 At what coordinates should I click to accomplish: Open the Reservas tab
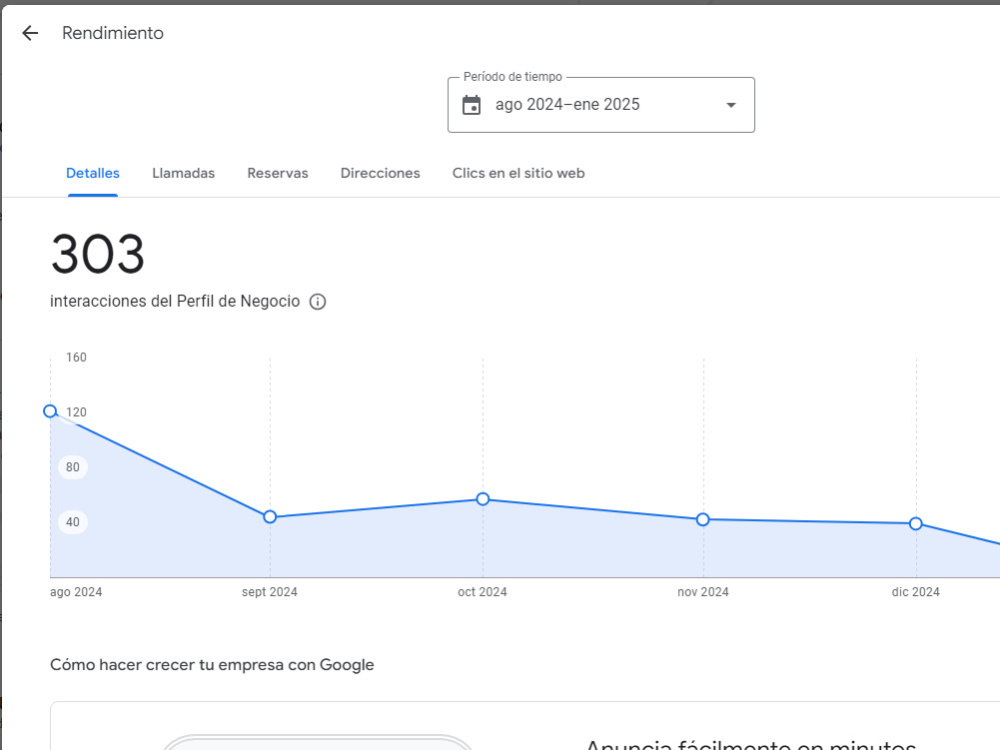coord(277,173)
